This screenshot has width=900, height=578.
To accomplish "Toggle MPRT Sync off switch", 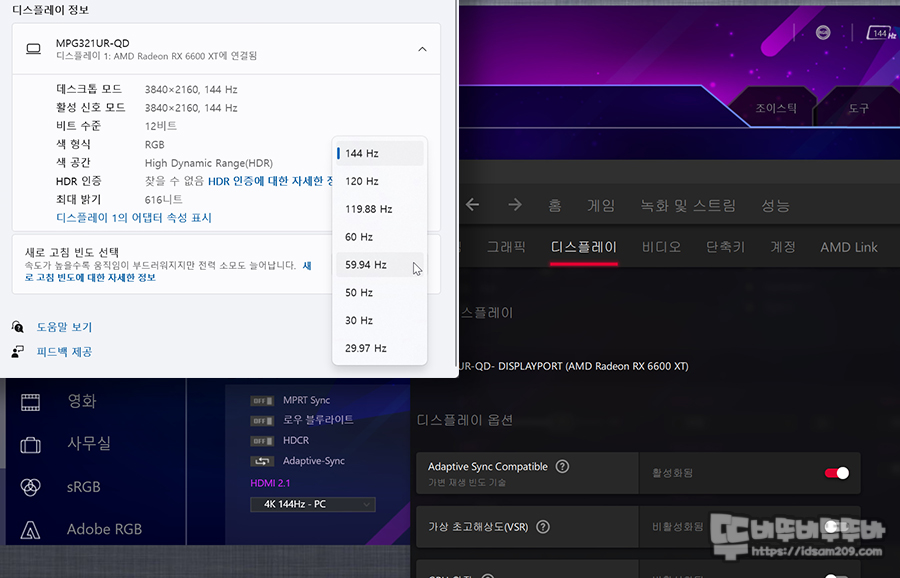I will (262, 401).
